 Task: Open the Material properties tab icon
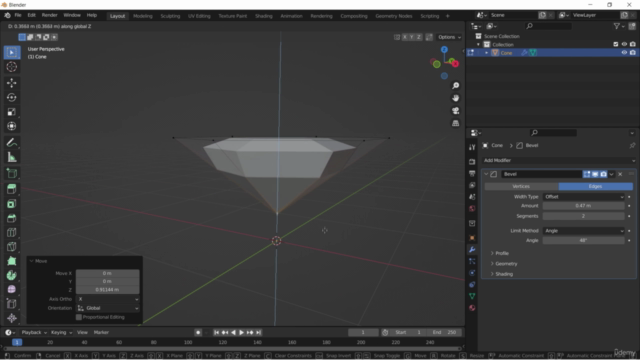[472, 308]
